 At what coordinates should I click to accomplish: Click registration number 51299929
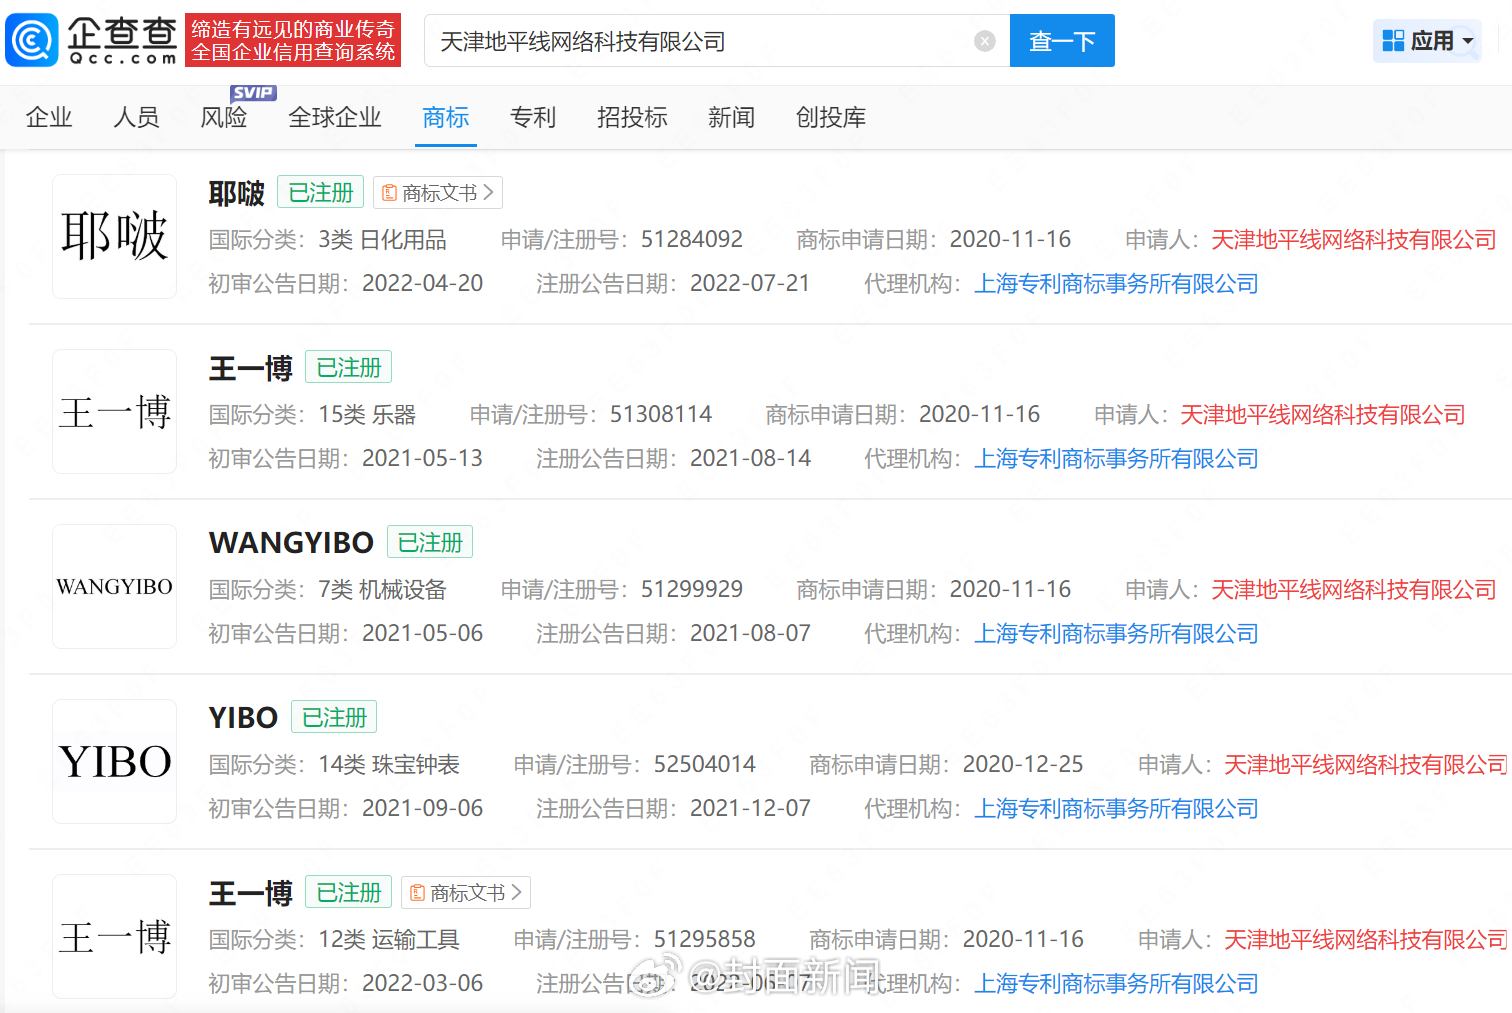tap(692, 590)
